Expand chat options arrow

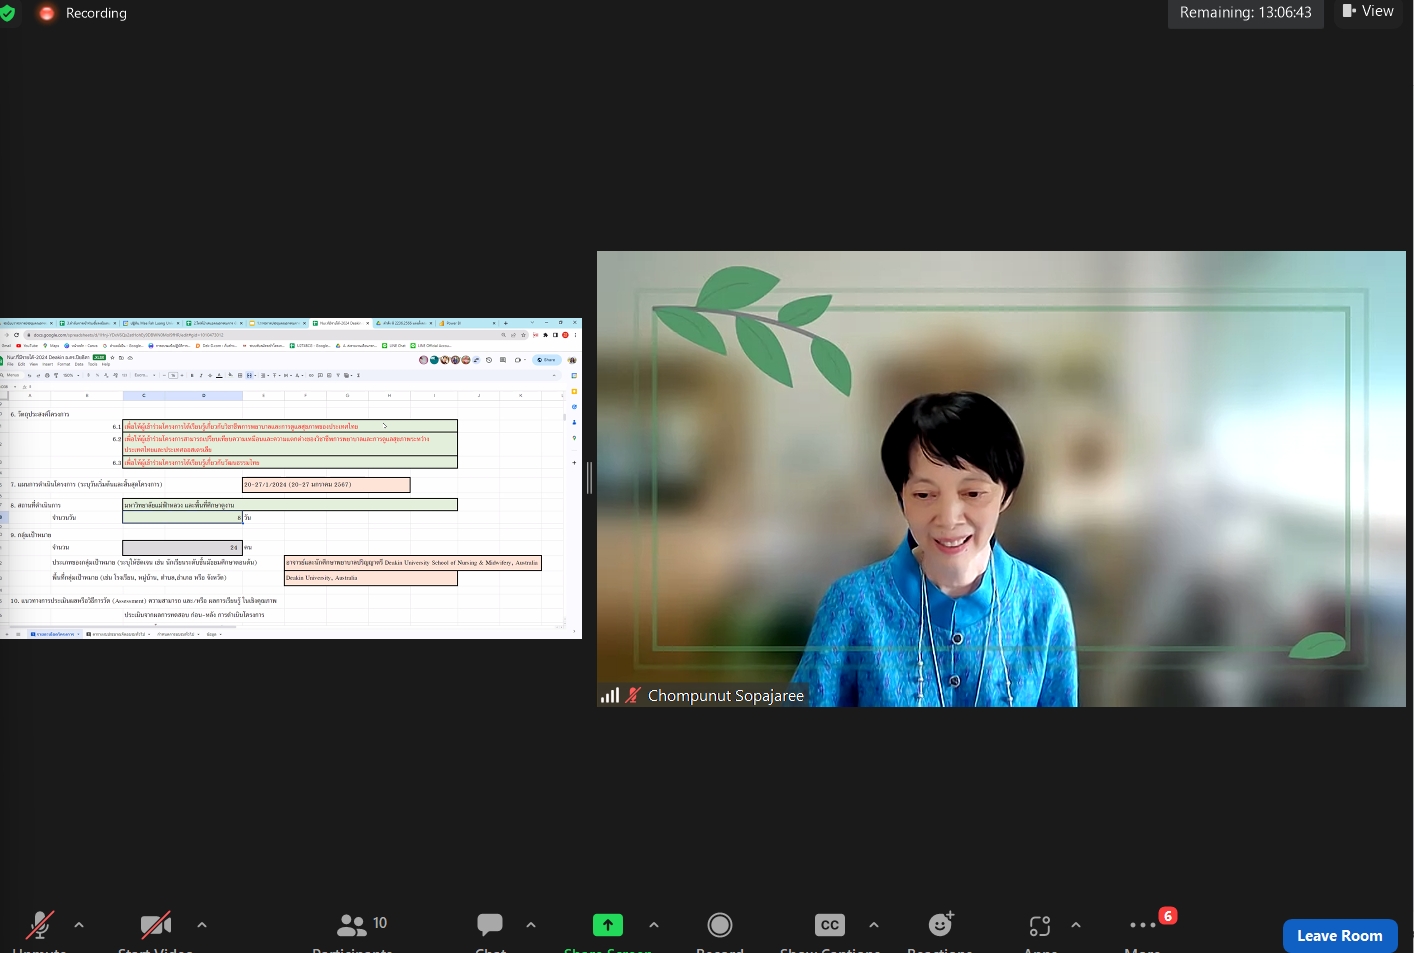coord(531,925)
